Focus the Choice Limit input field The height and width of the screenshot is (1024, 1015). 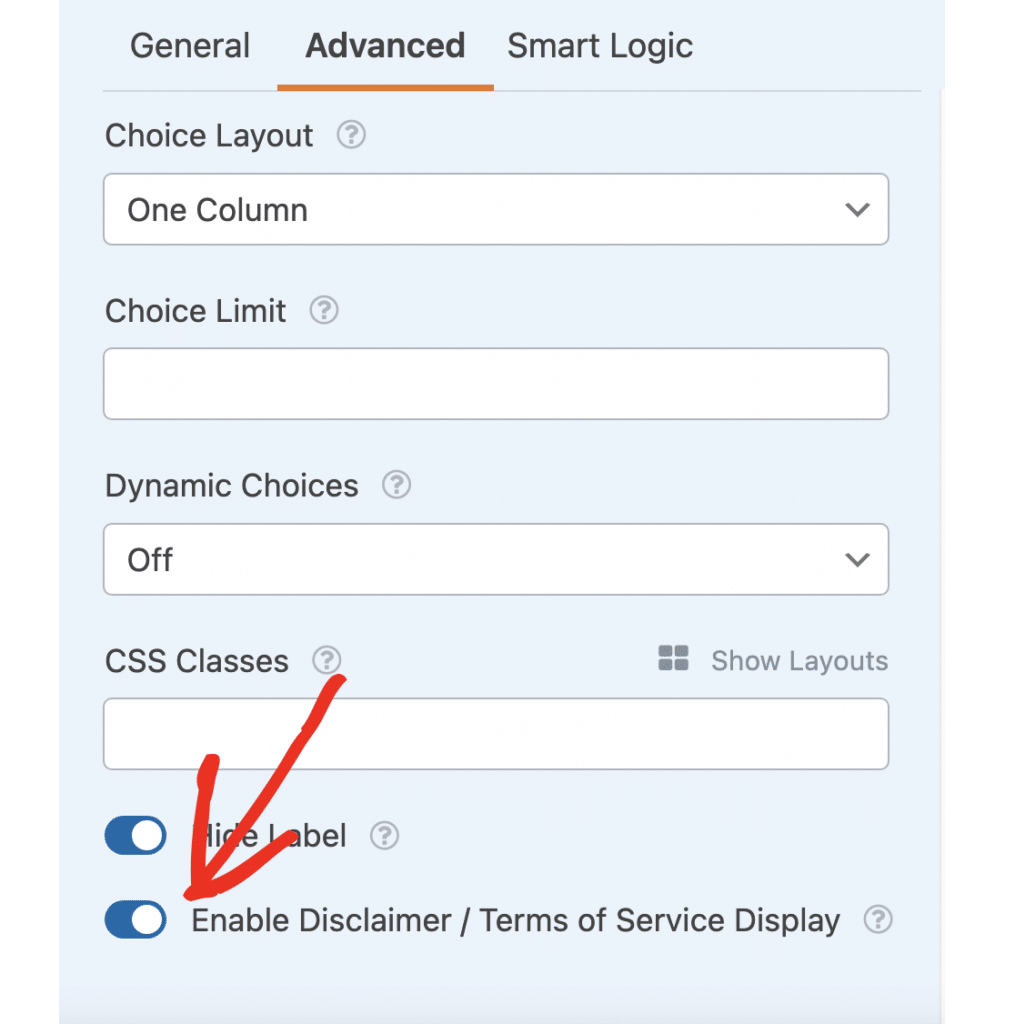tap(495, 384)
